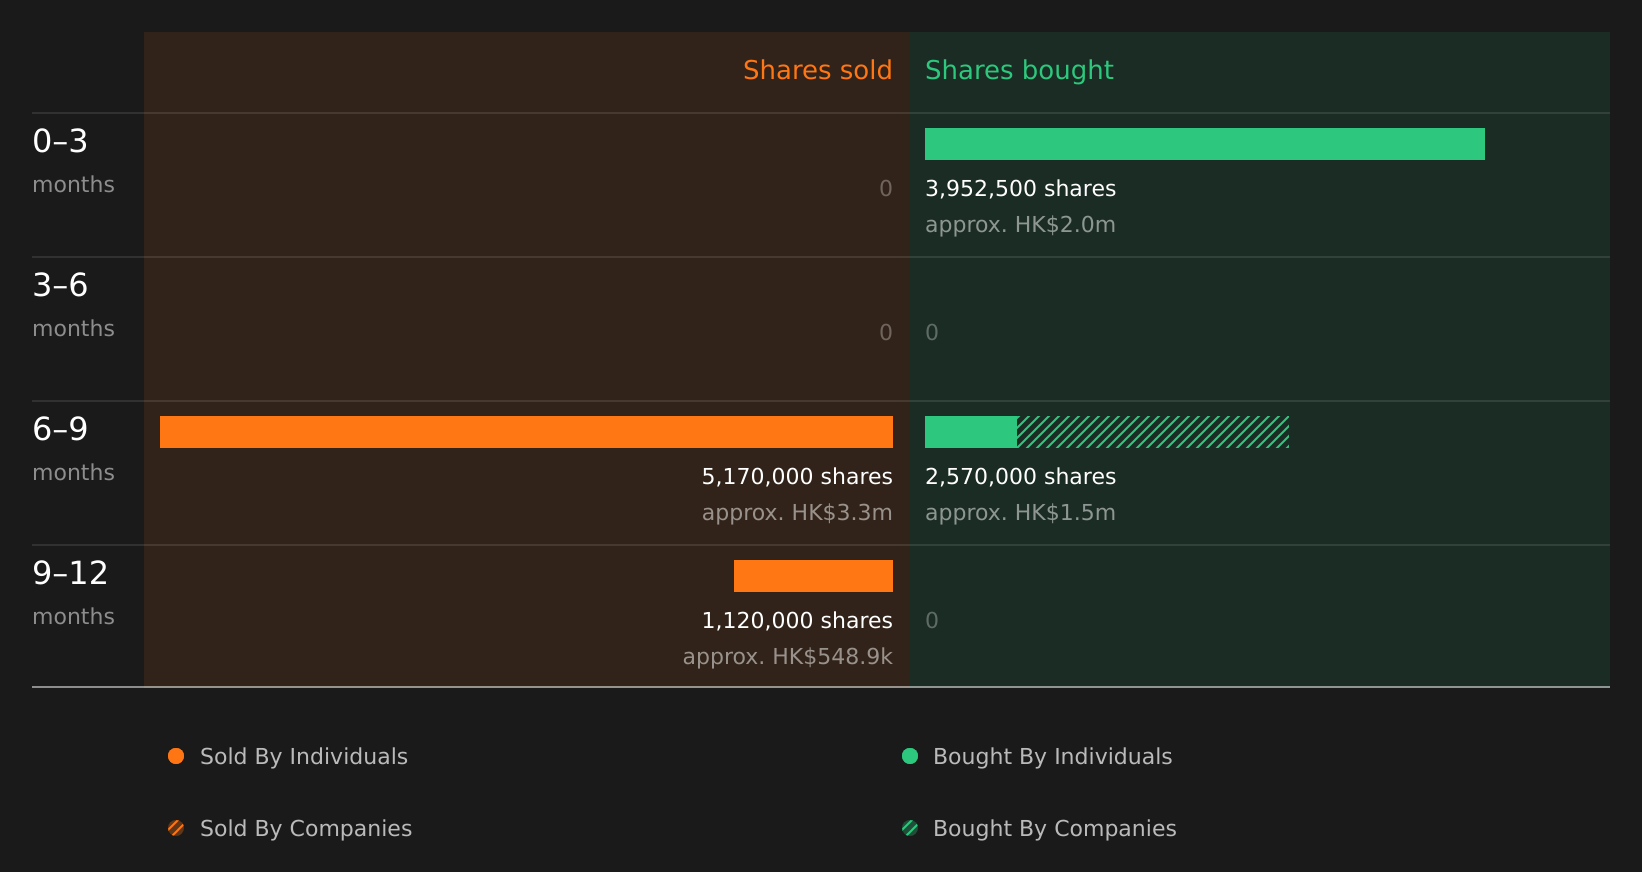The height and width of the screenshot is (872, 1642).
Task: Click the sold zero in 0–3 months row
Action: [x=886, y=189]
